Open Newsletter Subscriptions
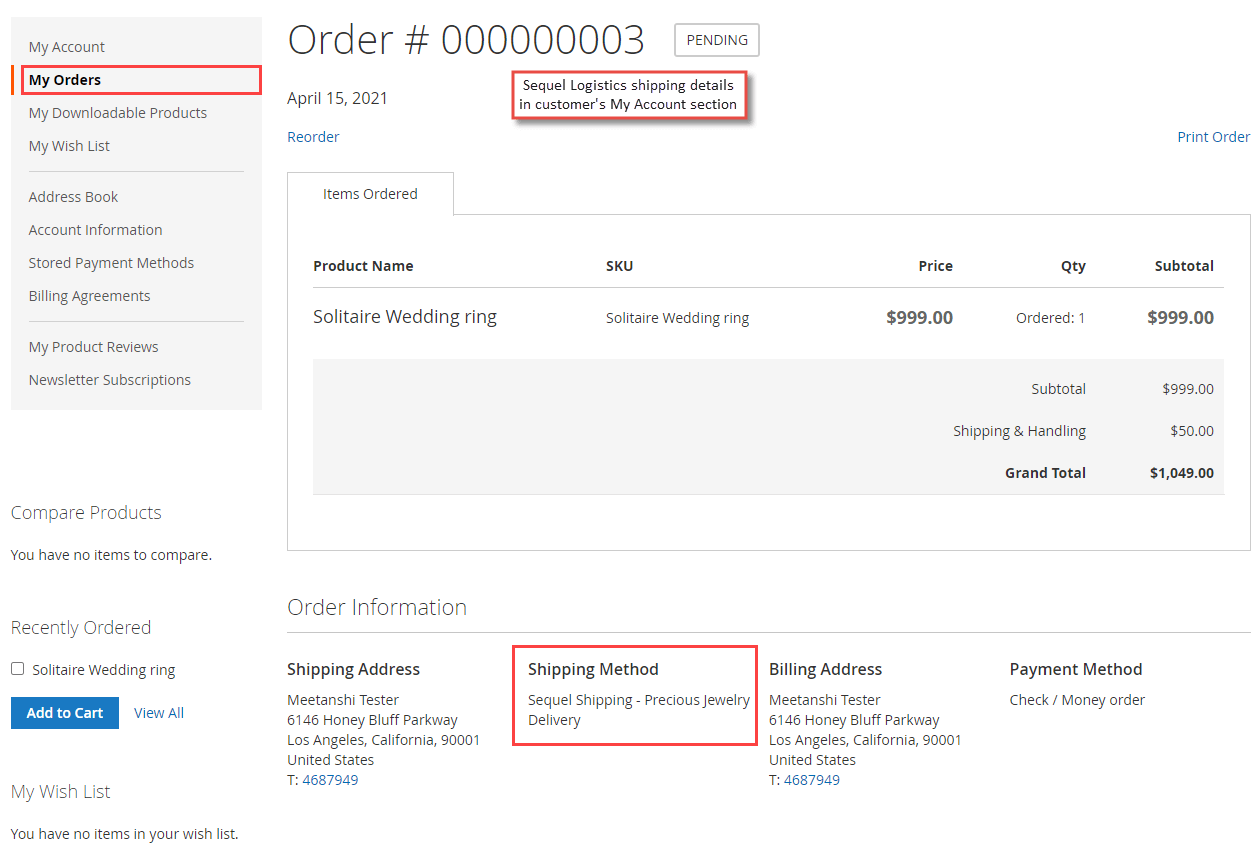 point(110,379)
